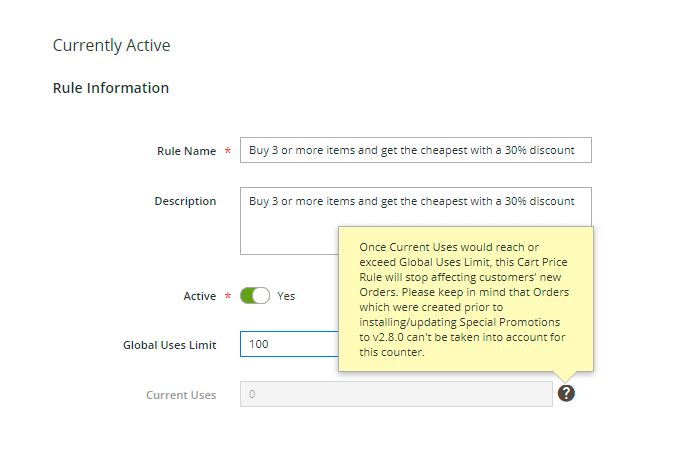Click the Yes text beside the toggle
Viewport: 677px width, 453px height.
[x=286, y=296]
